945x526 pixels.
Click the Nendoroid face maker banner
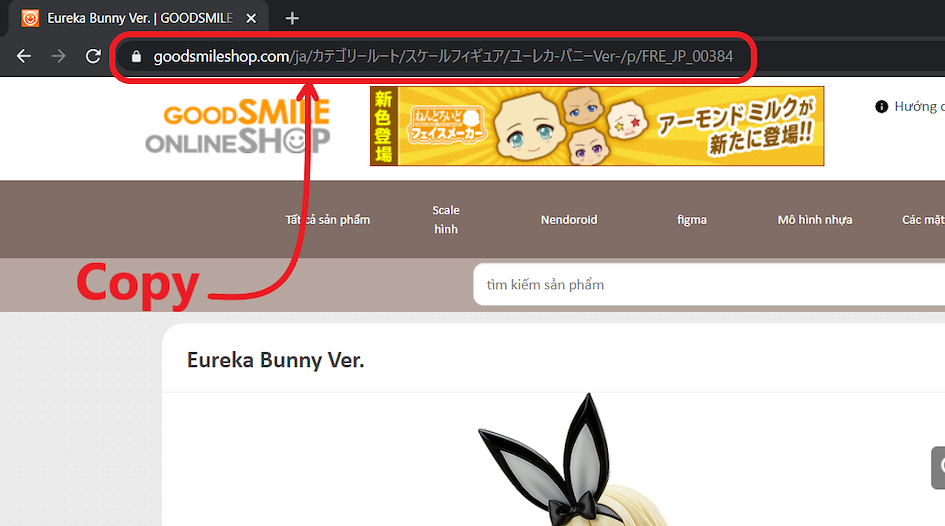tap(597, 126)
